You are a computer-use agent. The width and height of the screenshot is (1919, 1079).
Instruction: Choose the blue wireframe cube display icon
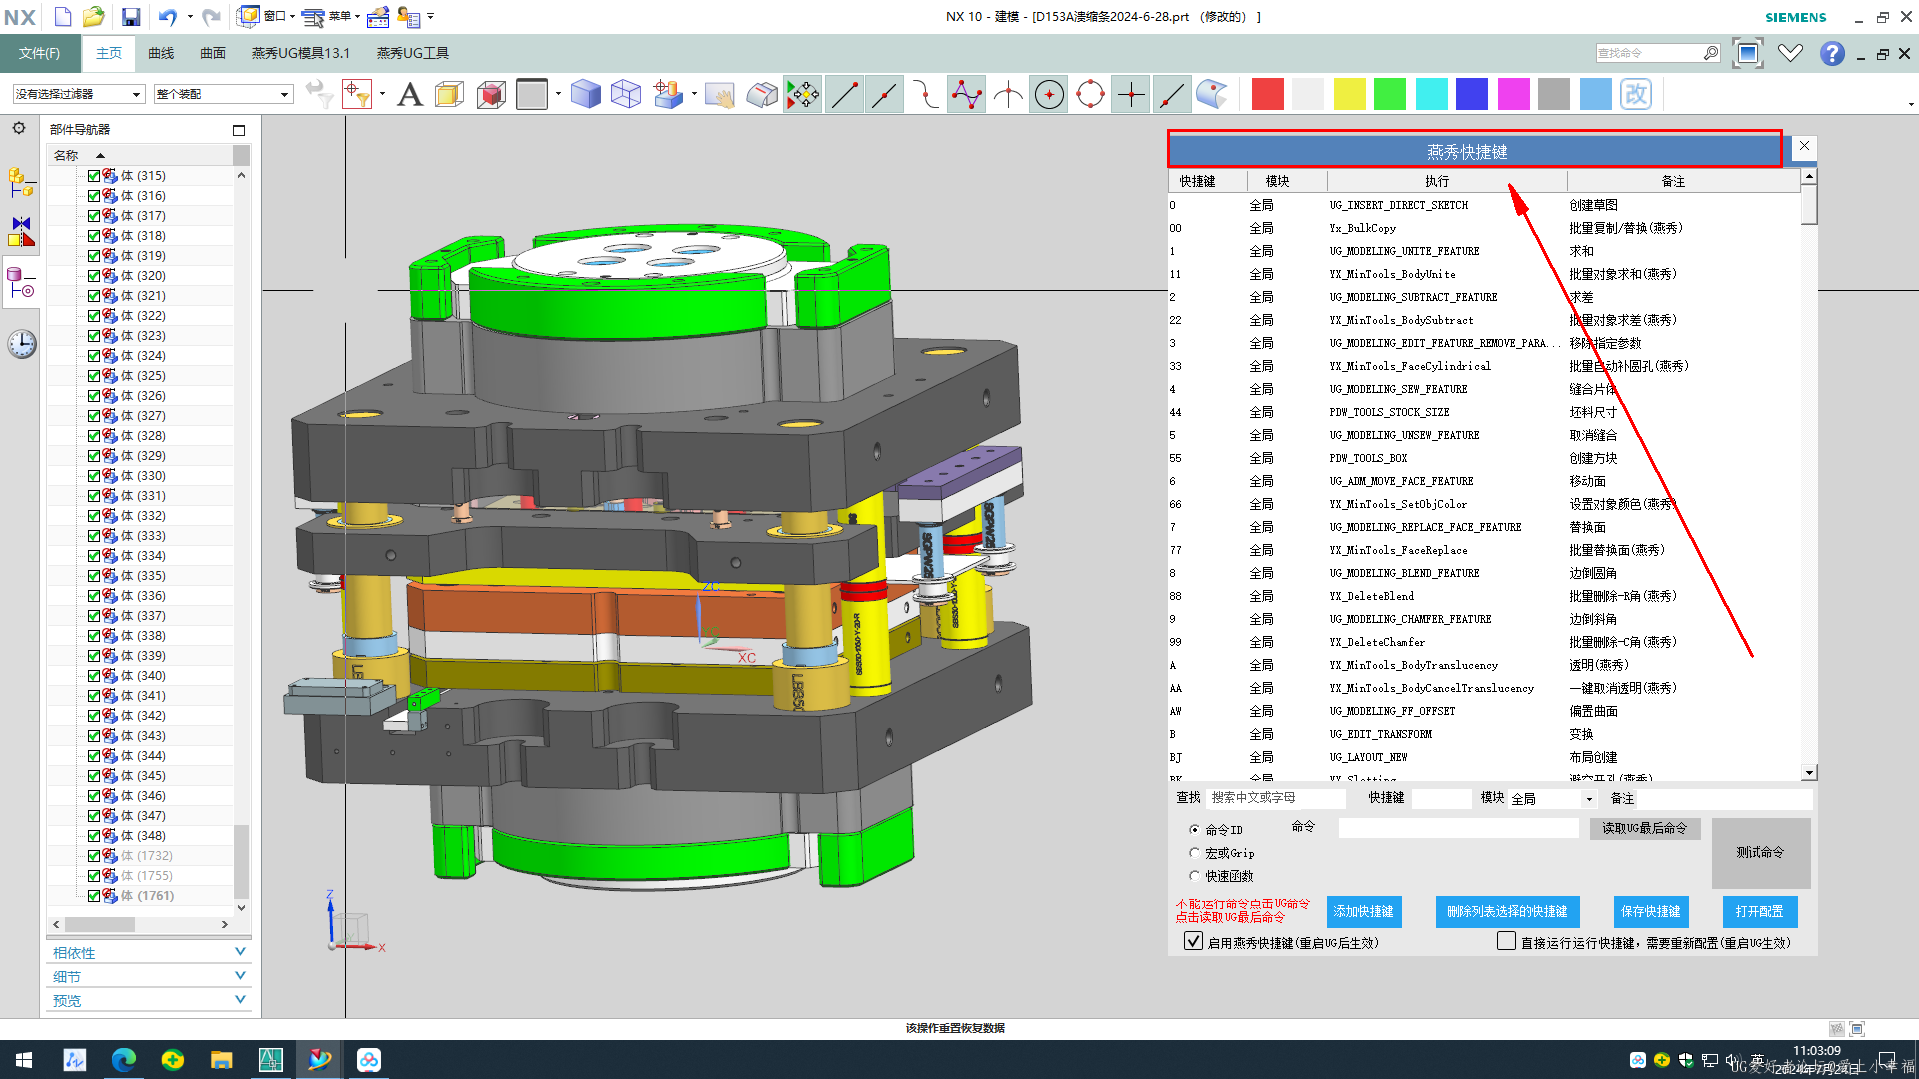click(x=626, y=94)
